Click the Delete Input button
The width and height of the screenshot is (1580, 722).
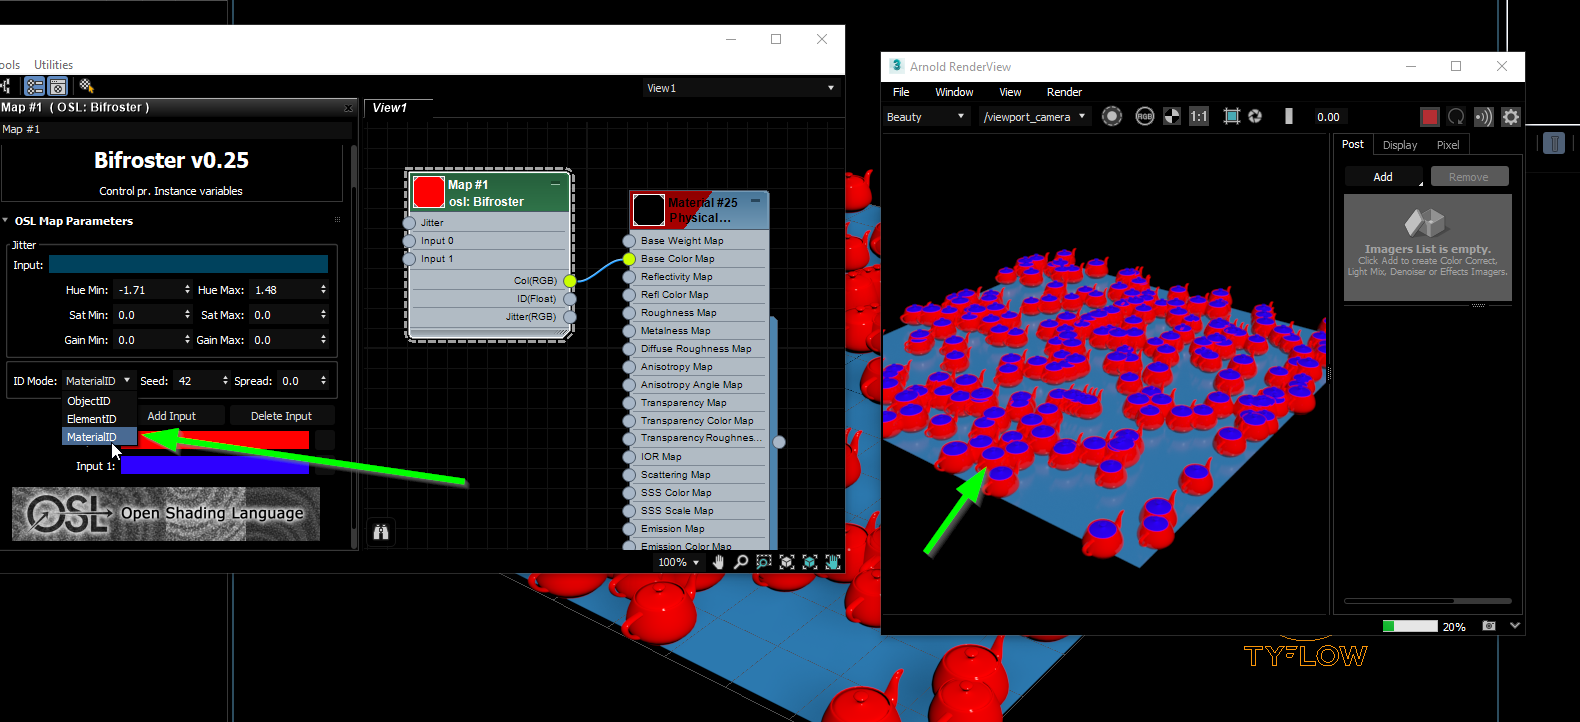coord(281,416)
